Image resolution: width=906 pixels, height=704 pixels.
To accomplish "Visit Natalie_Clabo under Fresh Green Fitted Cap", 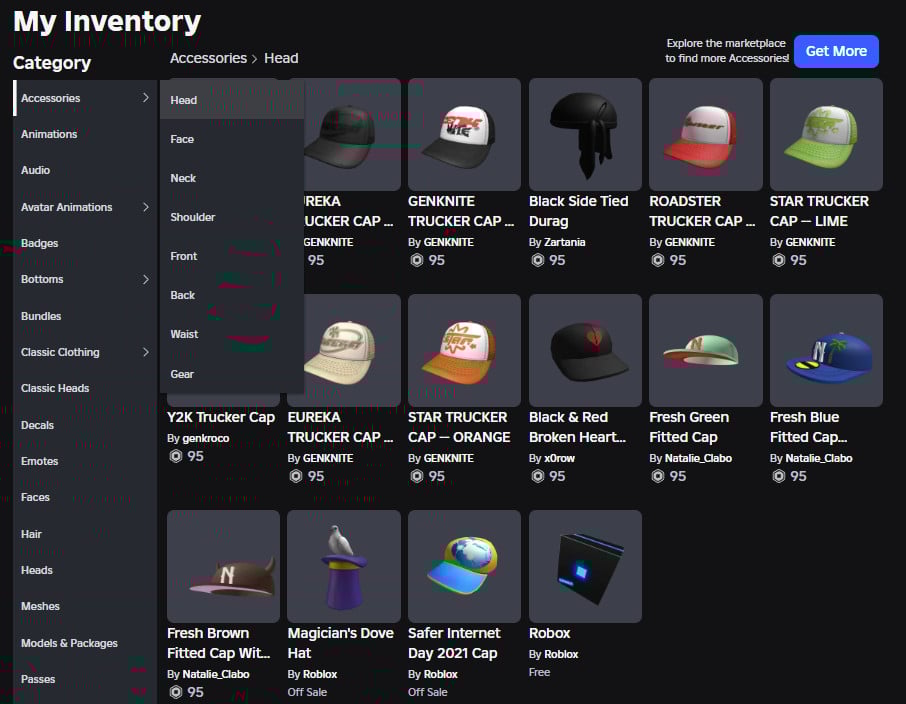I will pos(698,458).
